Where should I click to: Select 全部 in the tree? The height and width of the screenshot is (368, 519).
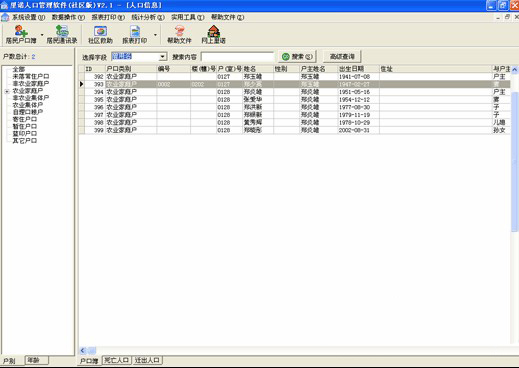pos(19,69)
